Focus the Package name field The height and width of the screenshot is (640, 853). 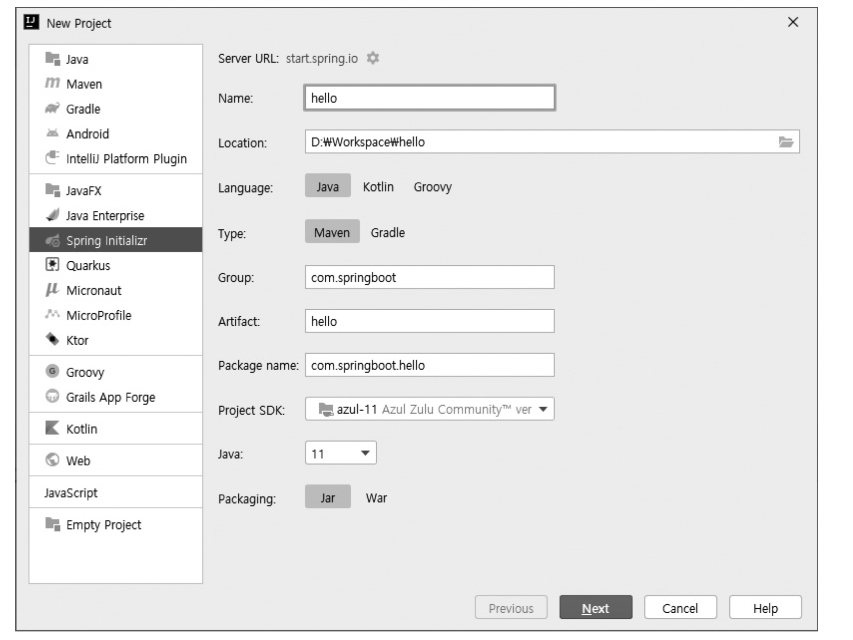click(430, 365)
